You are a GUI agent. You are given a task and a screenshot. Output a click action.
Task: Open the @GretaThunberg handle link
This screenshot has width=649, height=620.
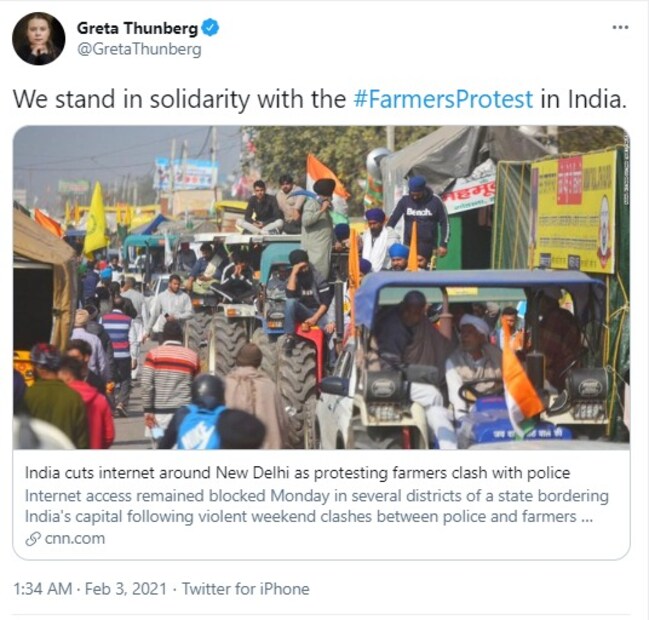click(x=139, y=49)
